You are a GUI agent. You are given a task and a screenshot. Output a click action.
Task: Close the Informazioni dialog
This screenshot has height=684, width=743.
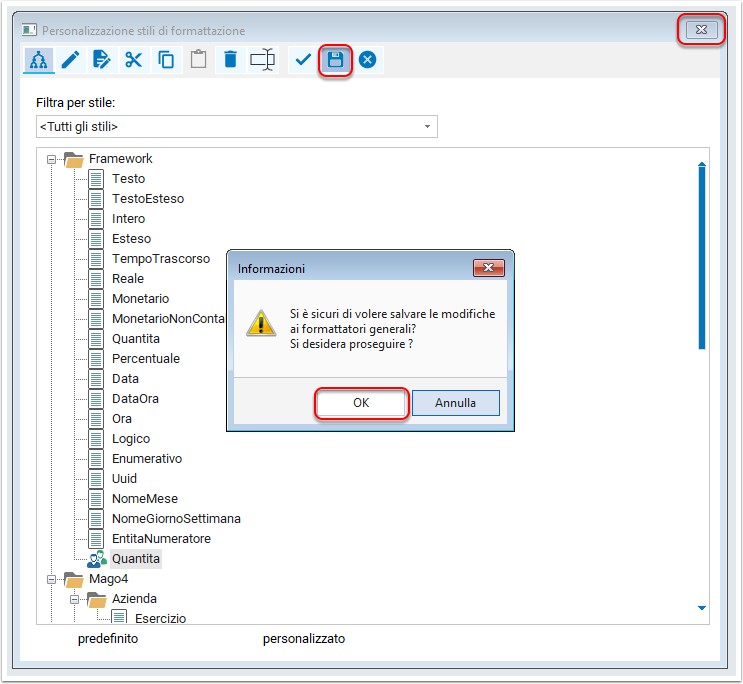coord(489,268)
